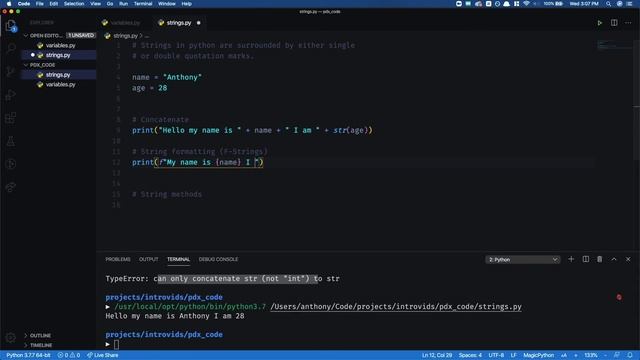Open the Terminal menu in menu bar
640x360 pixels.
point(143,4)
